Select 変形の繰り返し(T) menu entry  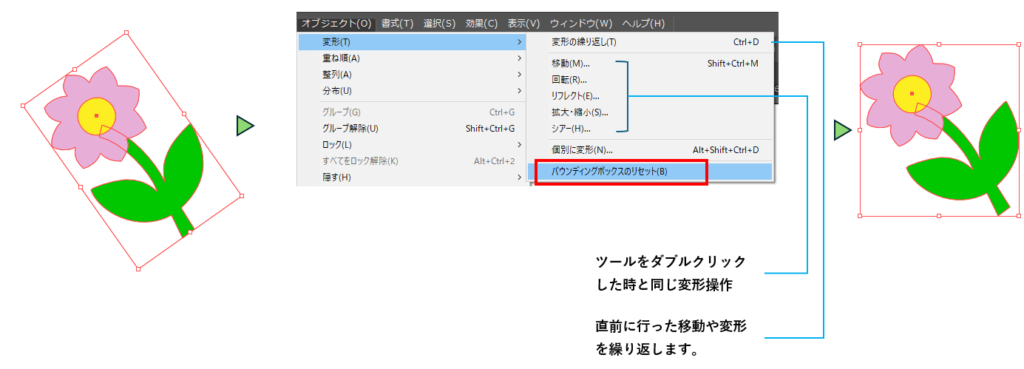pos(584,42)
